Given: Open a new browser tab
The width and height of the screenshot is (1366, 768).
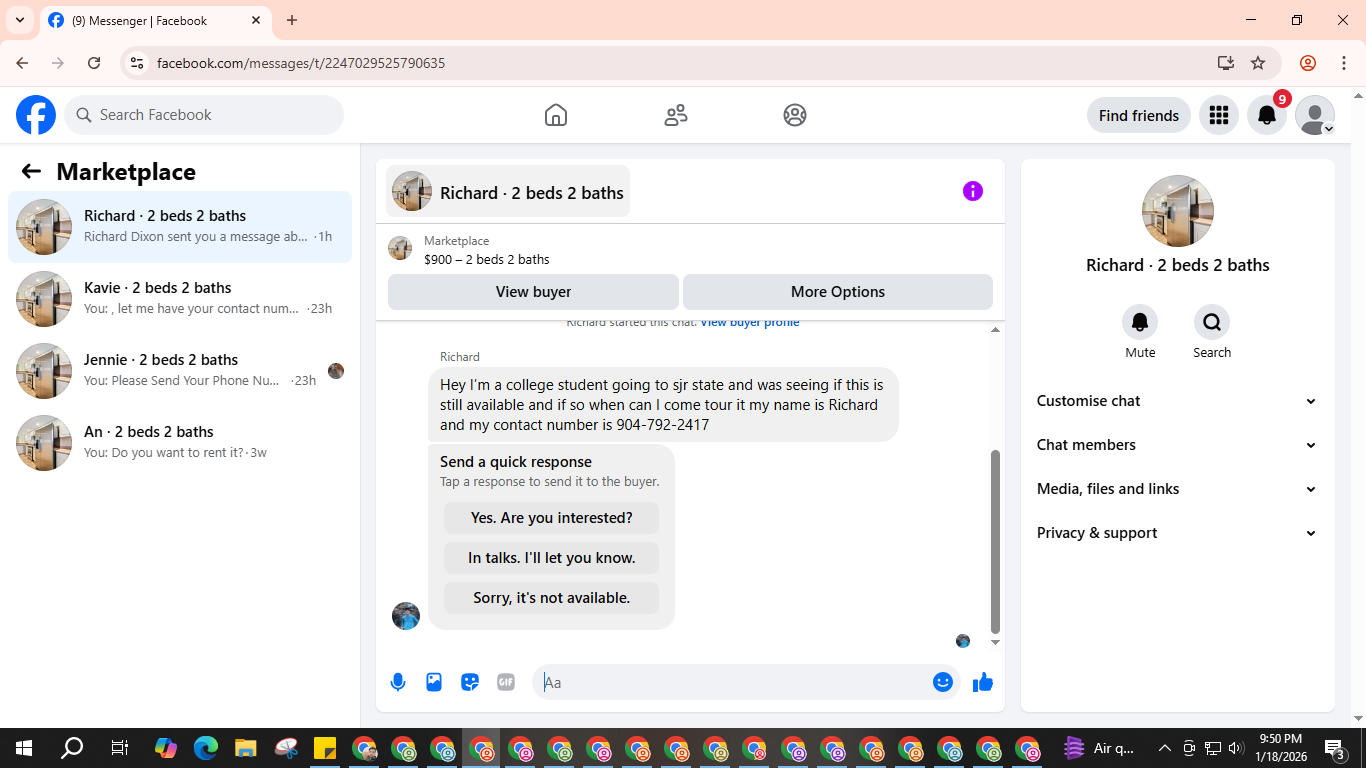Looking at the screenshot, I should point(292,20).
